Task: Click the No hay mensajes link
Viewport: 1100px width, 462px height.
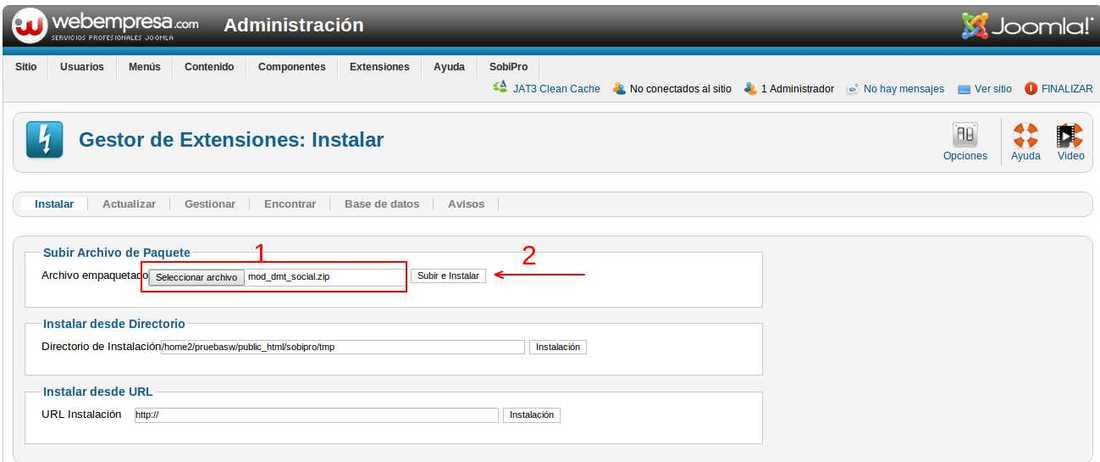Action: pos(904,89)
